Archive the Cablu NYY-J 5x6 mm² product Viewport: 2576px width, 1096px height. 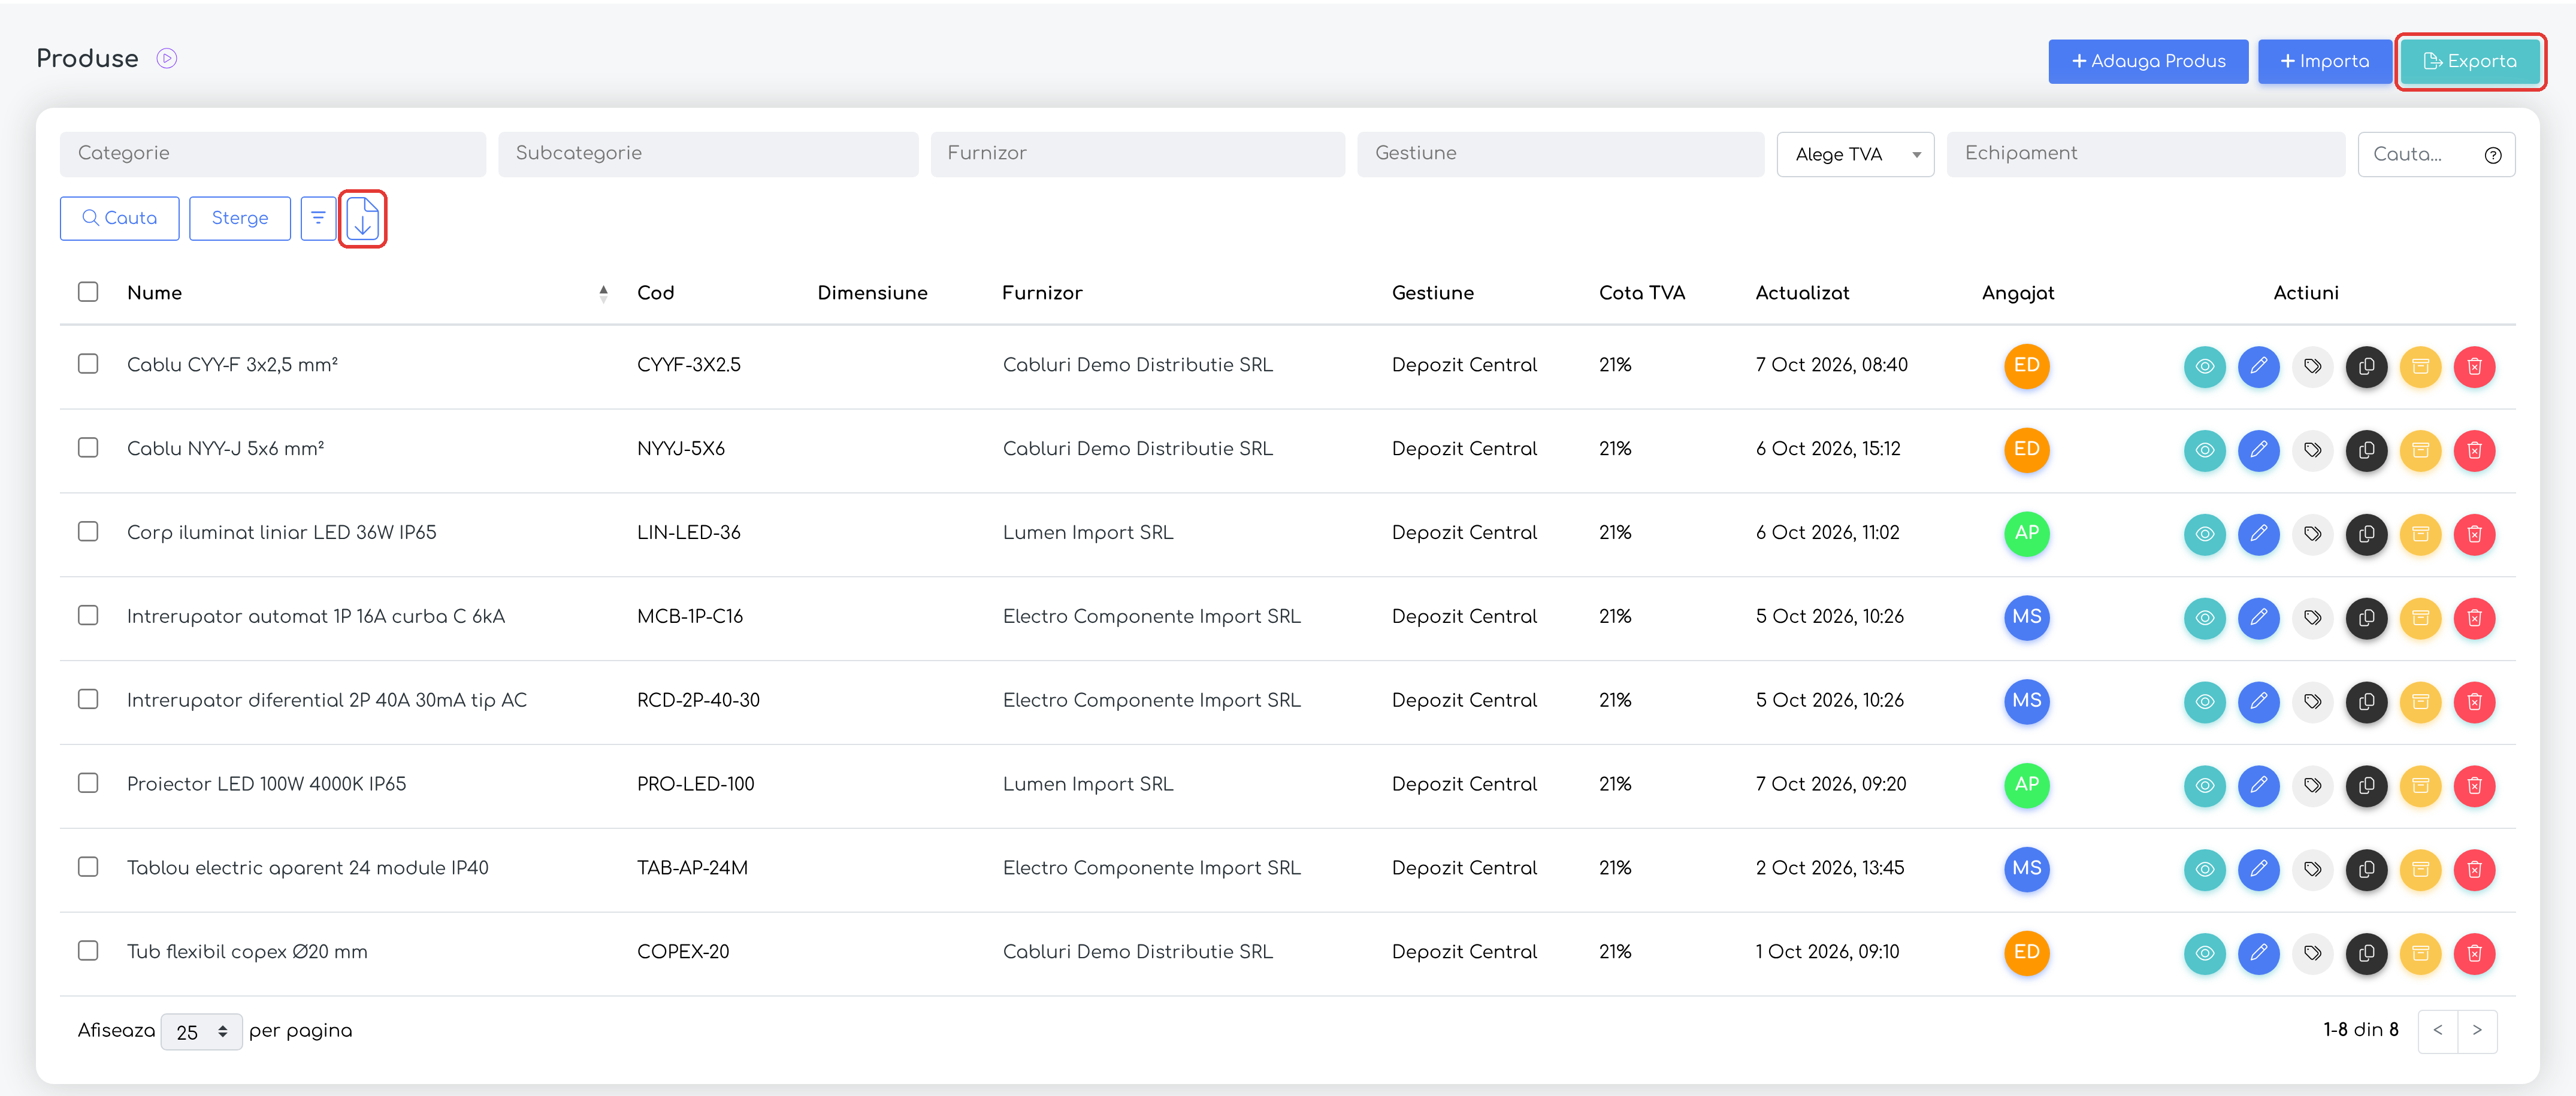(2420, 451)
